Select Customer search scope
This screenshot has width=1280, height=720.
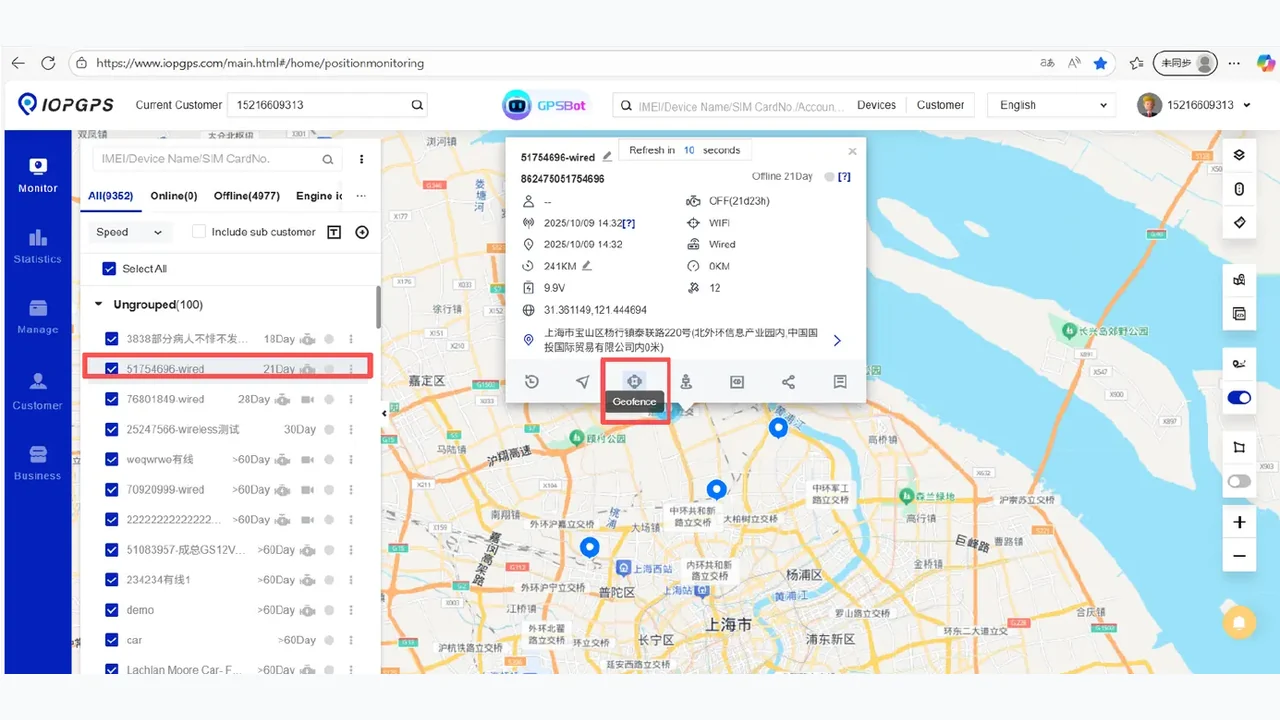tap(940, 105)
